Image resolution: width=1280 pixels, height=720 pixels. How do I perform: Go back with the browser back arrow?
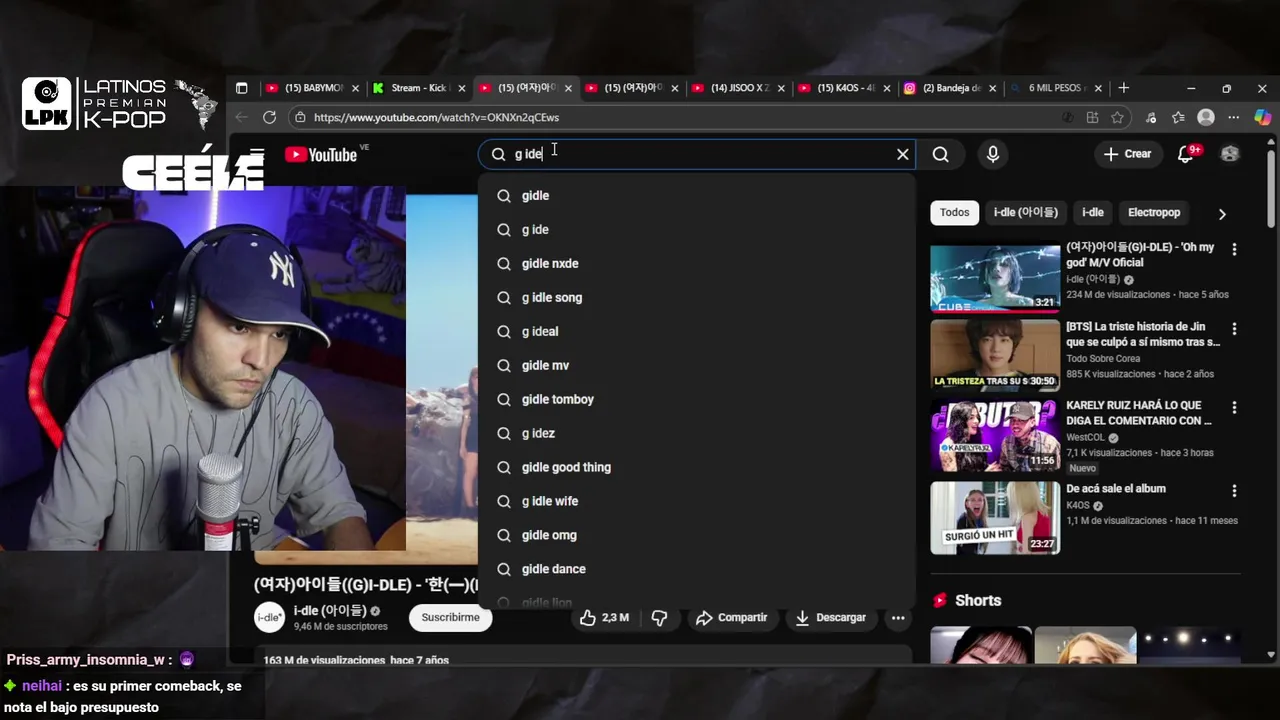coord(241,117)
